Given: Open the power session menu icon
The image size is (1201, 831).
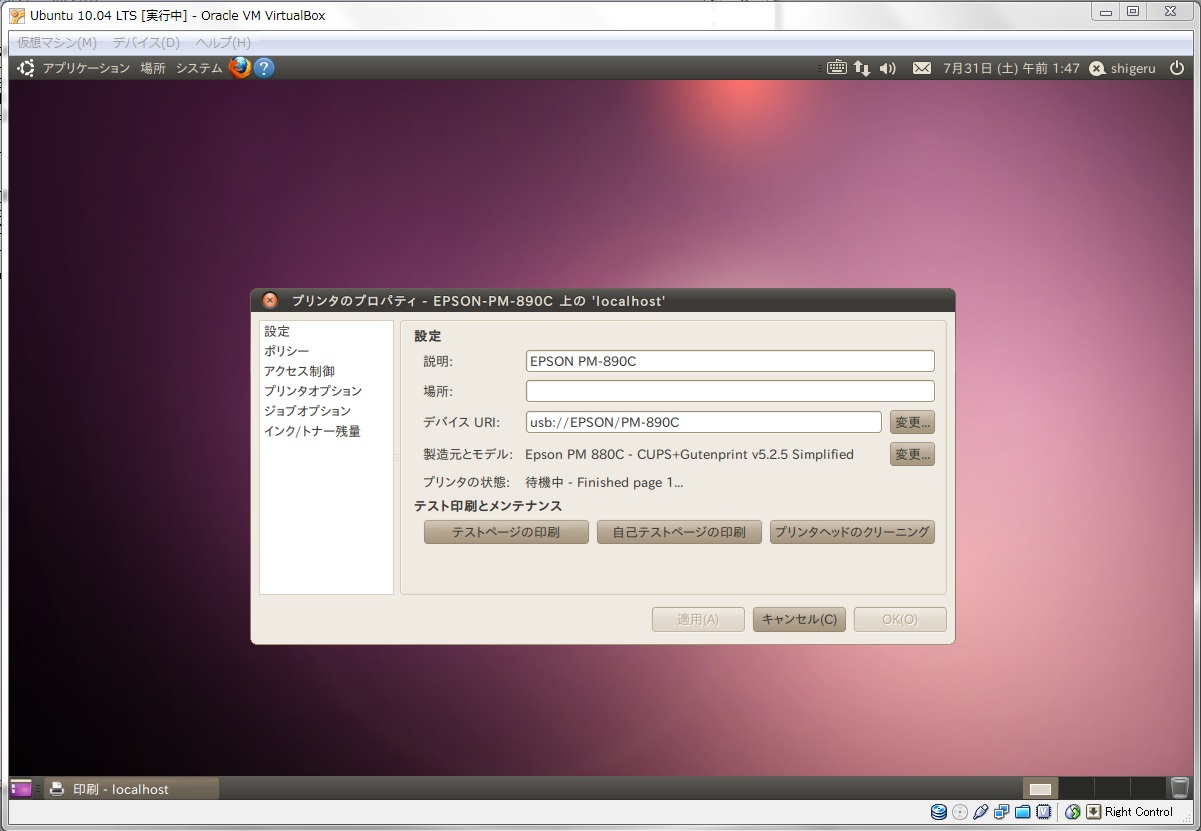Looking at the screenshot, I should pyautogui.click(x=1177, y=68).
